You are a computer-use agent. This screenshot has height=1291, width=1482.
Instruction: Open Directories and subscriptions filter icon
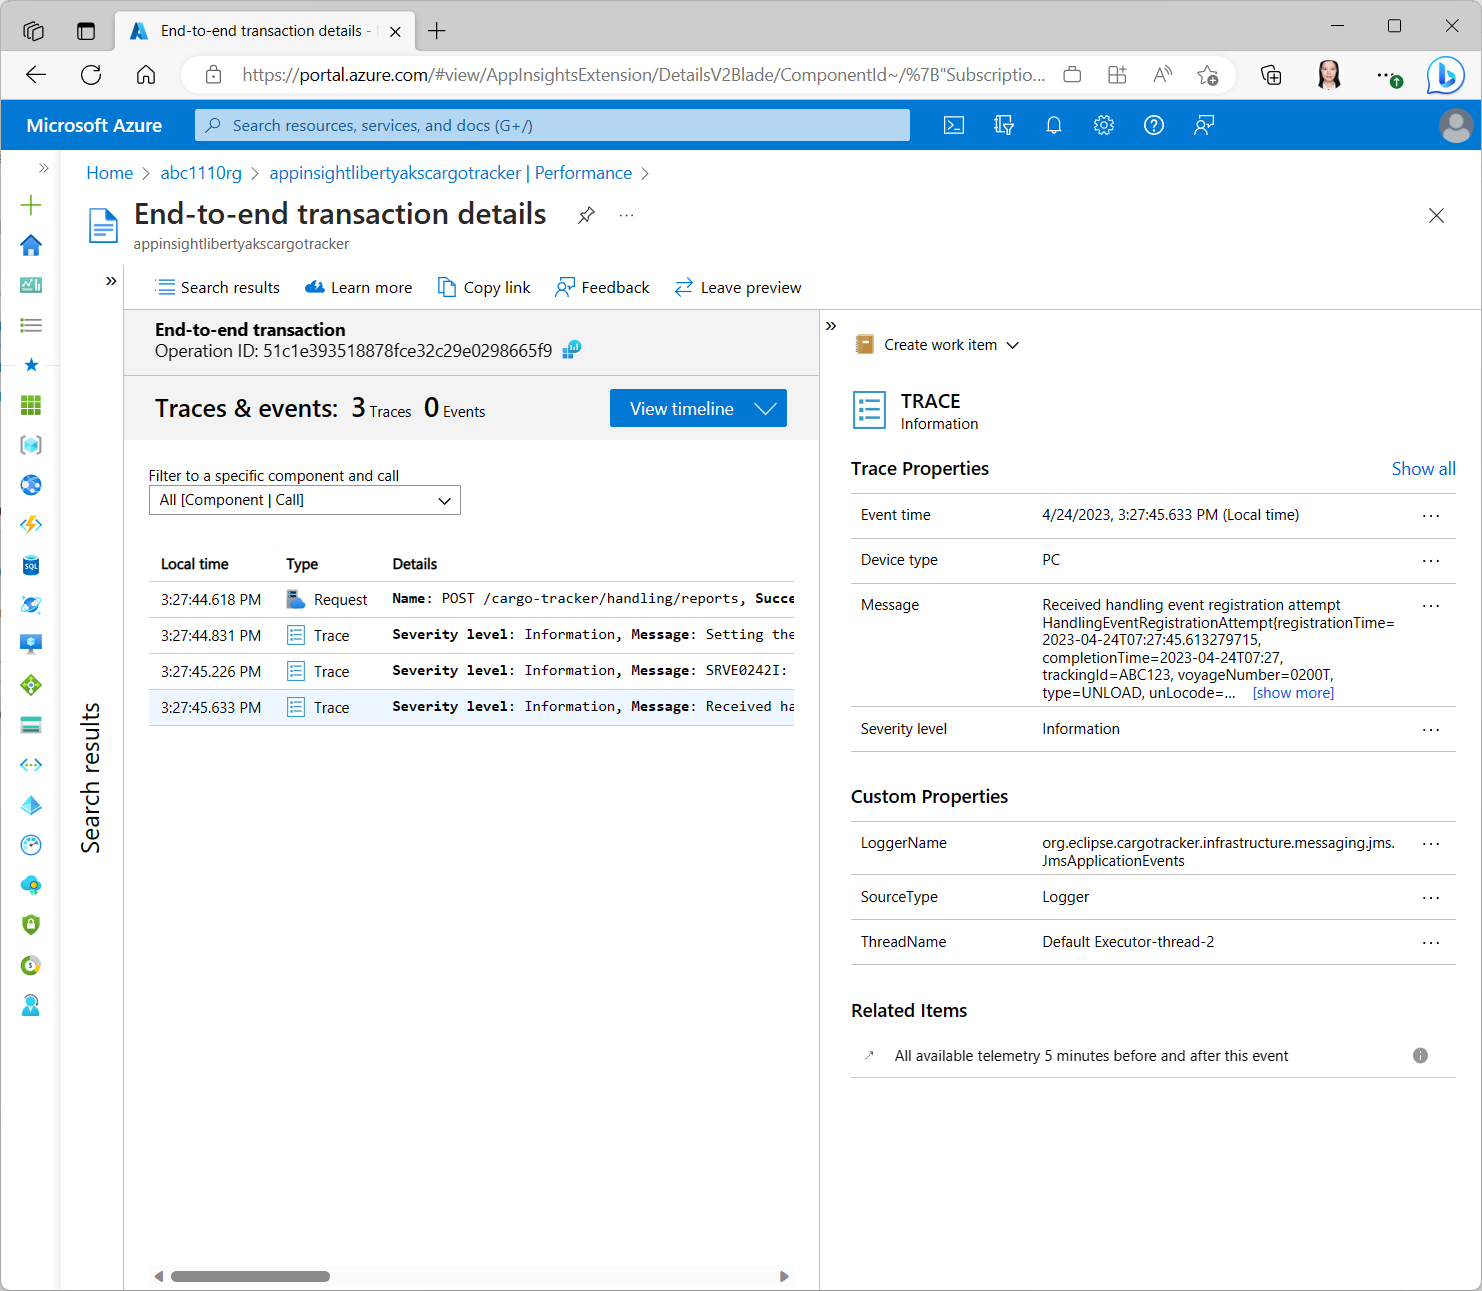pos(1004,125)
